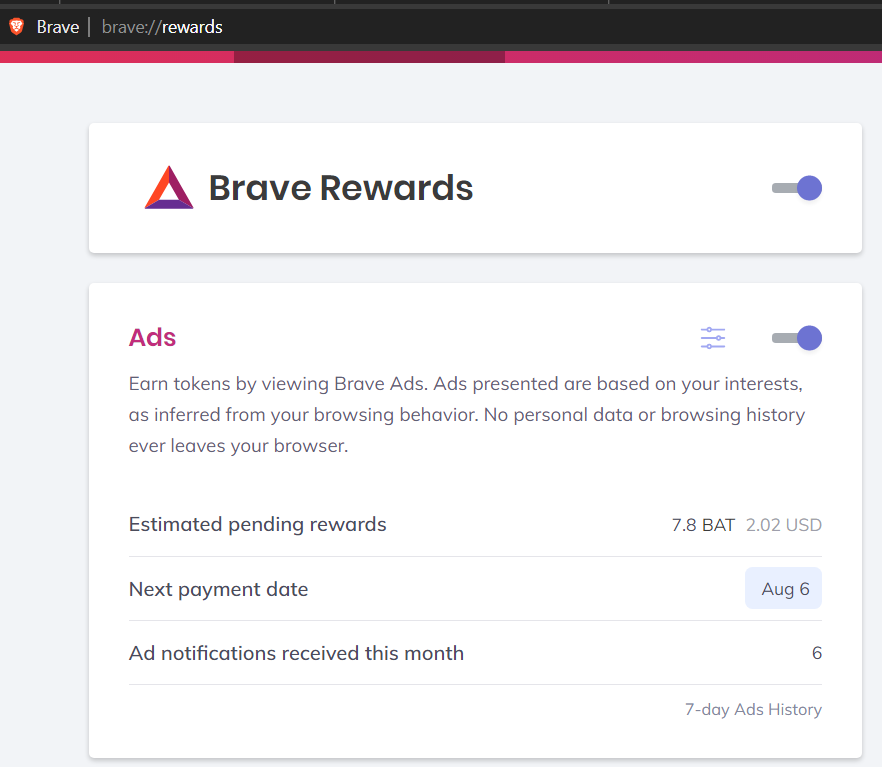This screenshot has height=767, width=882.
Task: Click the Brave label beside the URL
Action: point(58,27)
